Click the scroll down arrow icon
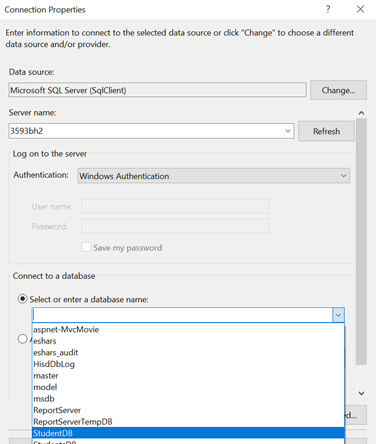Viewport: 376px width, 444px height. pos(361,393)
